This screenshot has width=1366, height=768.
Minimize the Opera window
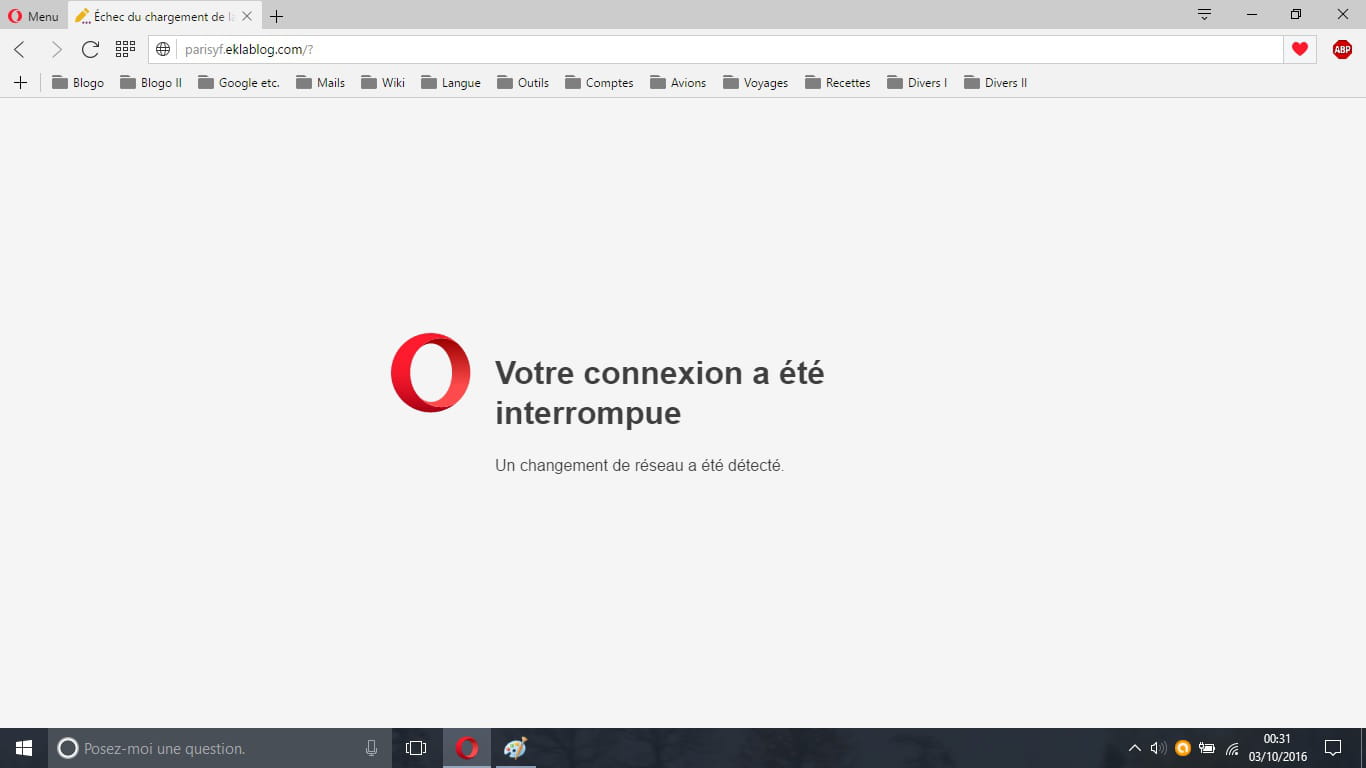pyautogui.click(x=1252, y=14)
